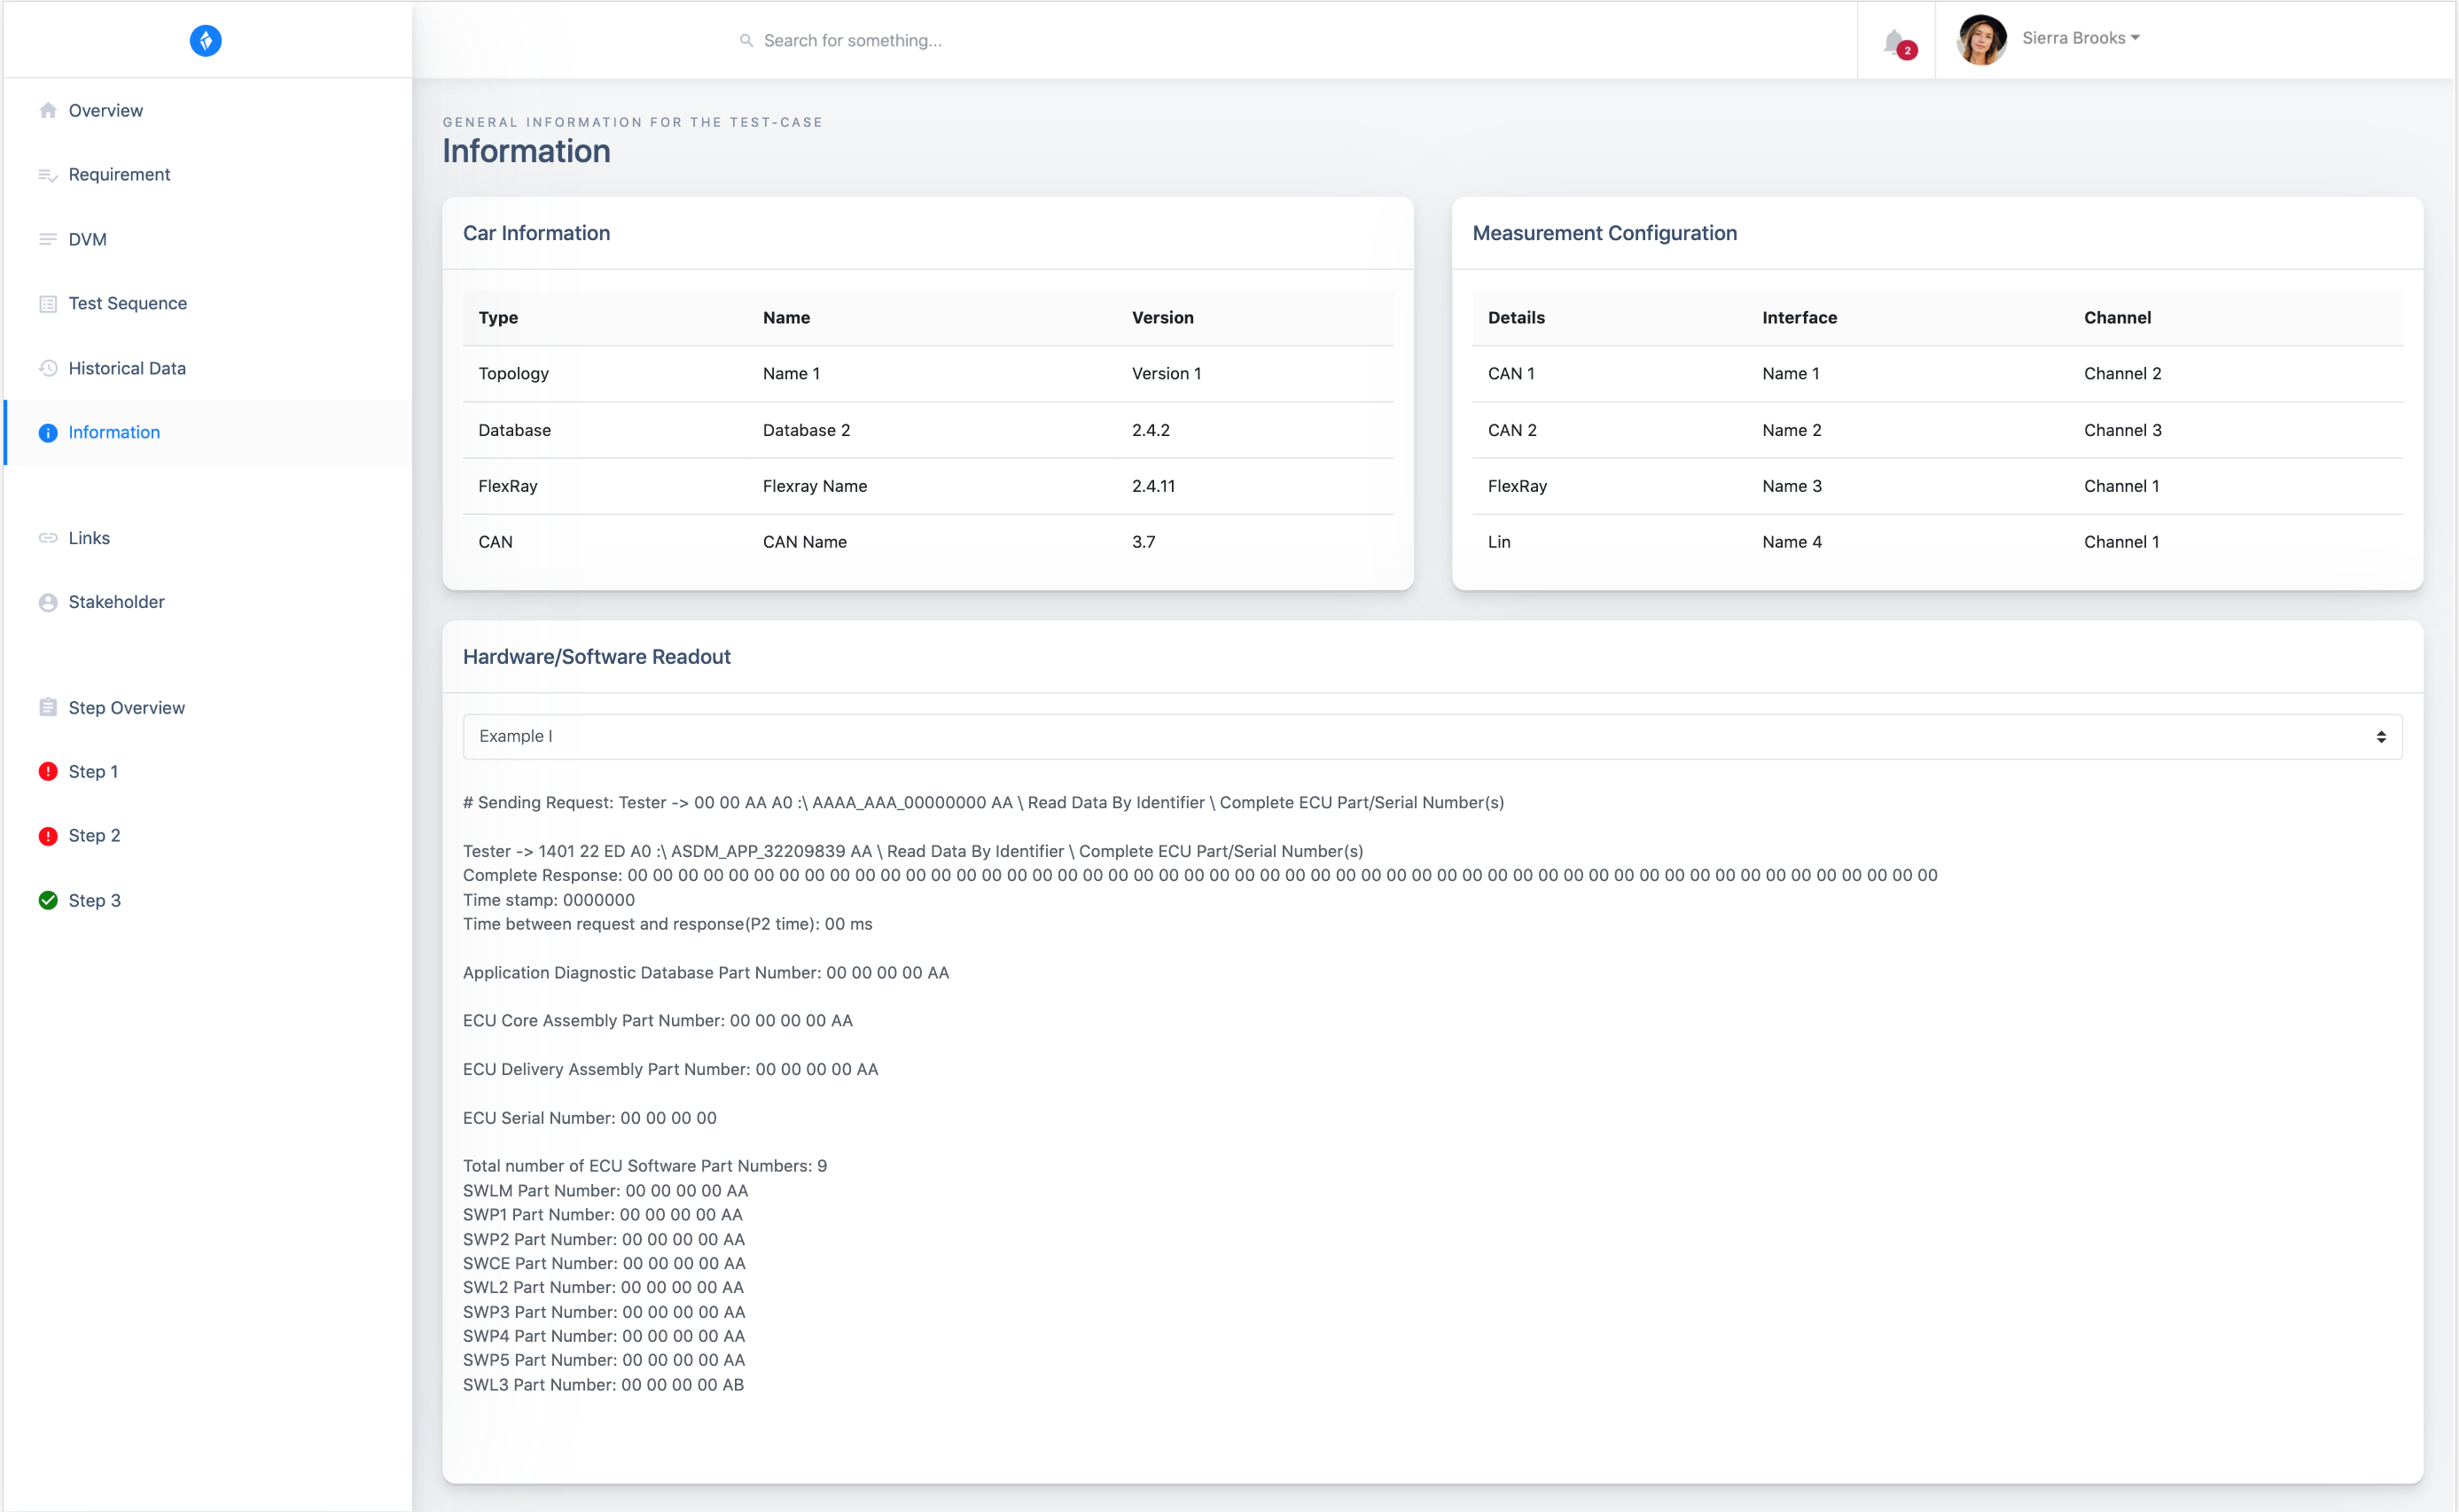Click the 'ECU Serial Number: 00 00 00 00' line
2459x1512 pixels.
pyautogui.click(x=589, y=1118)
